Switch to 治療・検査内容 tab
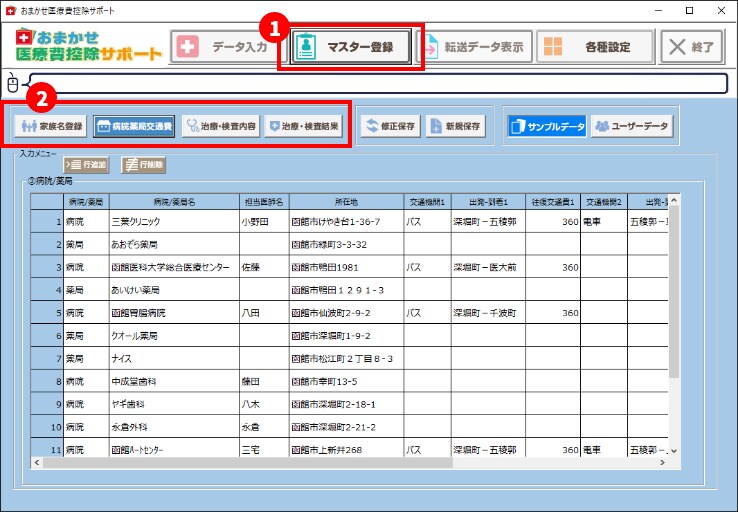 [221, 126]
